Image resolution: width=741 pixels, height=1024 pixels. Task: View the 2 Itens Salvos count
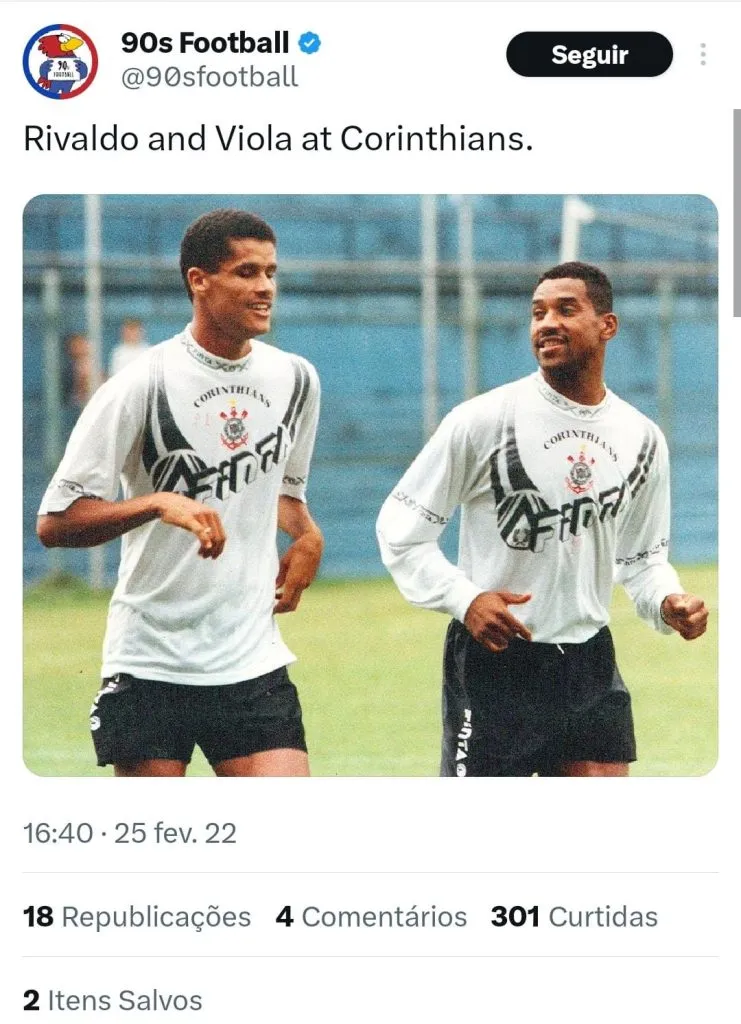pos(113,1000)
